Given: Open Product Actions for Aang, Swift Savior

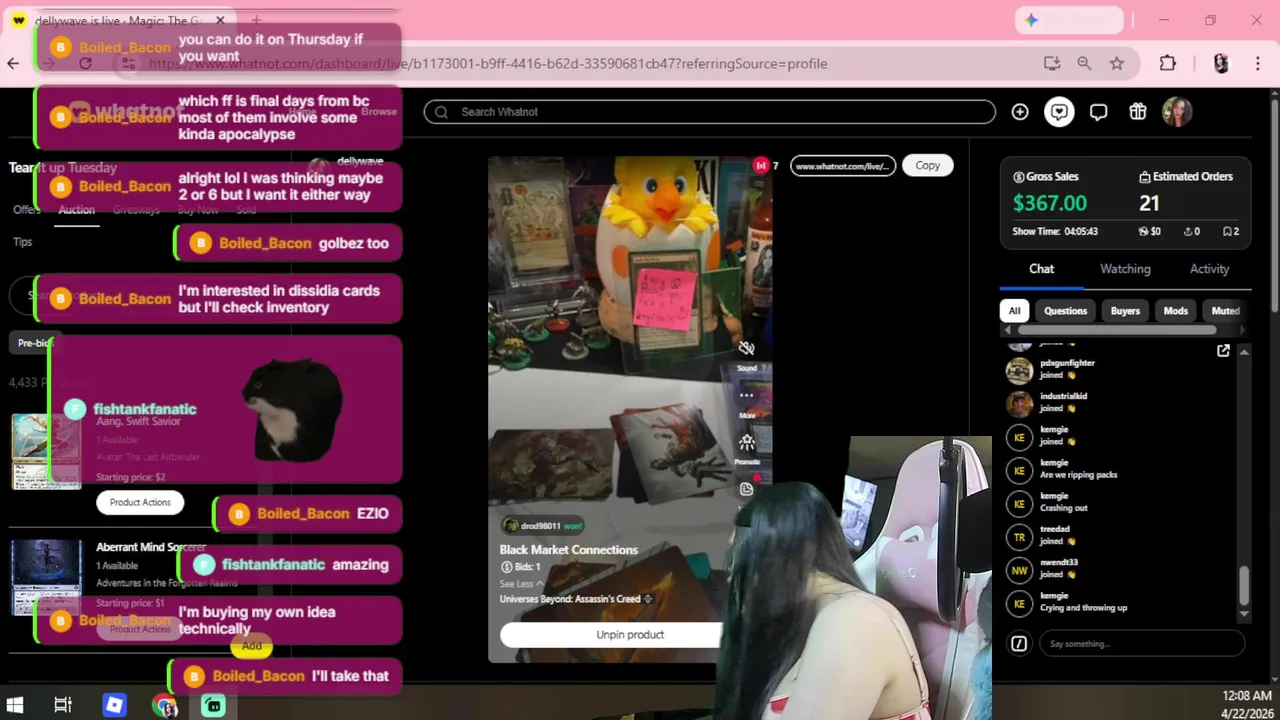Looking at the screenshot, I should [x=140, y=502].
